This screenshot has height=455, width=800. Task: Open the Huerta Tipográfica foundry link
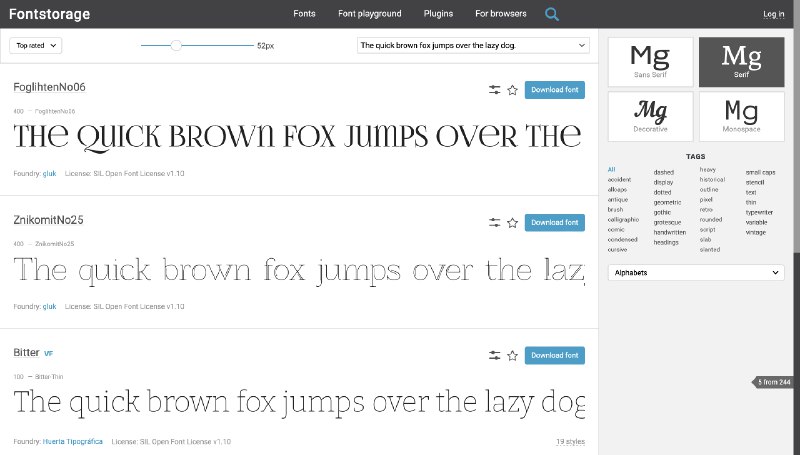point(72,441)
